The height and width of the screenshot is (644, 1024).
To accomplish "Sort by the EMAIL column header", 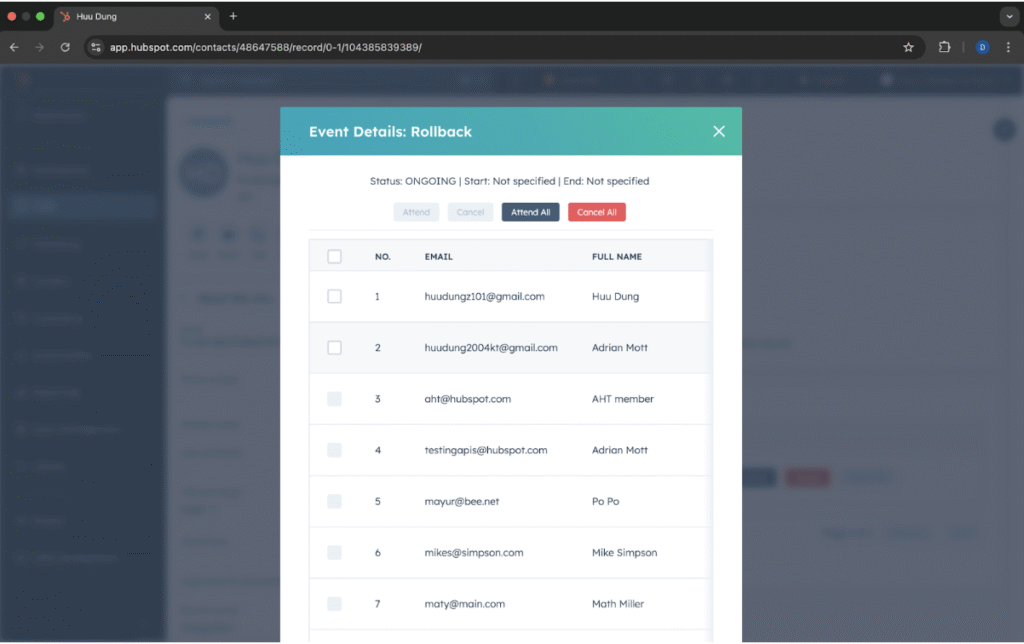I will [x=438, y=257].
